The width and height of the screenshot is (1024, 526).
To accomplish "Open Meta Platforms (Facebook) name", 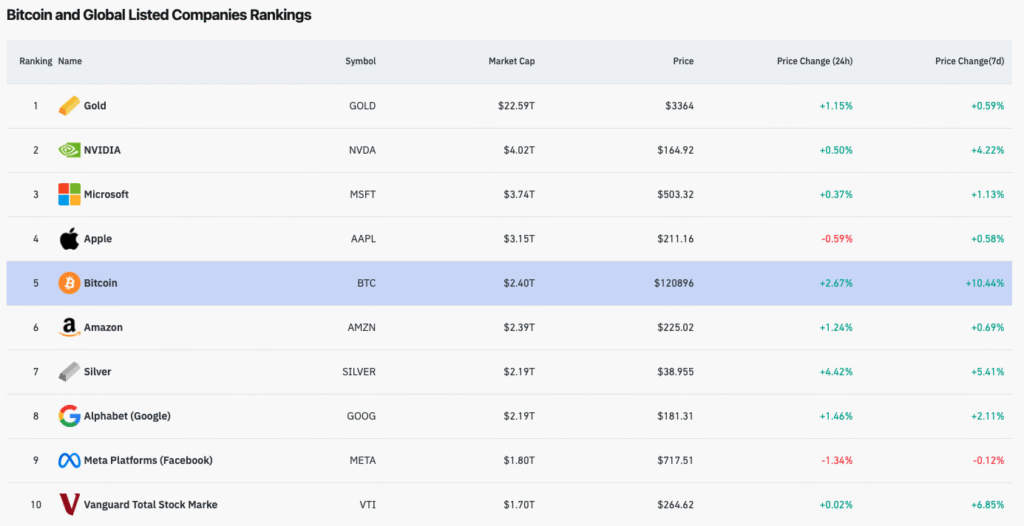I will pos(148,460).
